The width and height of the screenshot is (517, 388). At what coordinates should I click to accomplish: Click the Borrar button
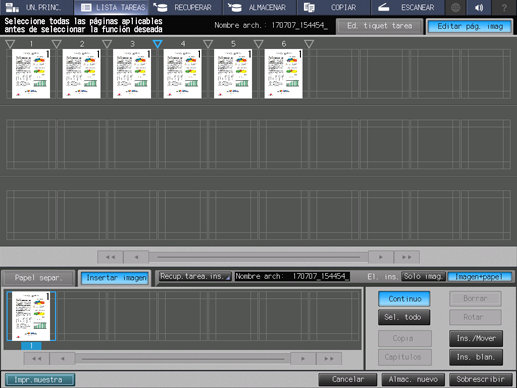pos(475,299)
